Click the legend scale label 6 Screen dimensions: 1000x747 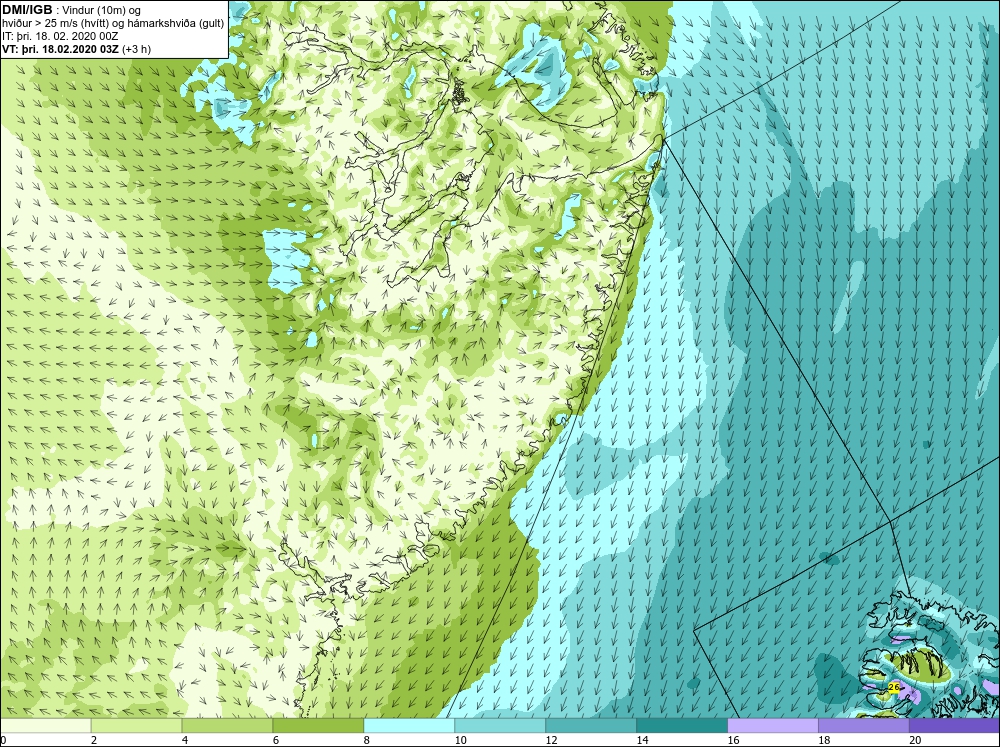276,740
